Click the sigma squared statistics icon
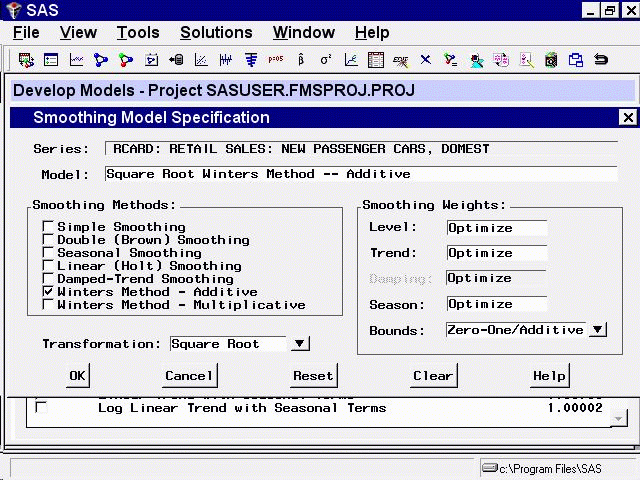This screenshot has width=640, height=480. (326, 60)
